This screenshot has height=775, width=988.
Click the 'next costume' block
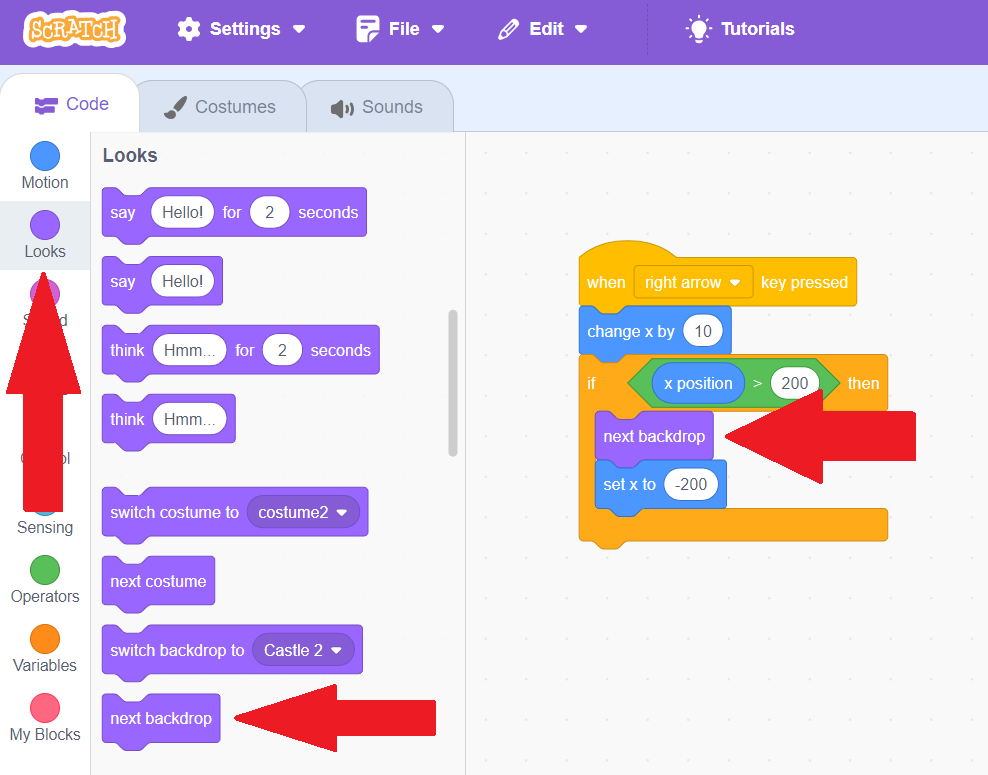point(158,582)
